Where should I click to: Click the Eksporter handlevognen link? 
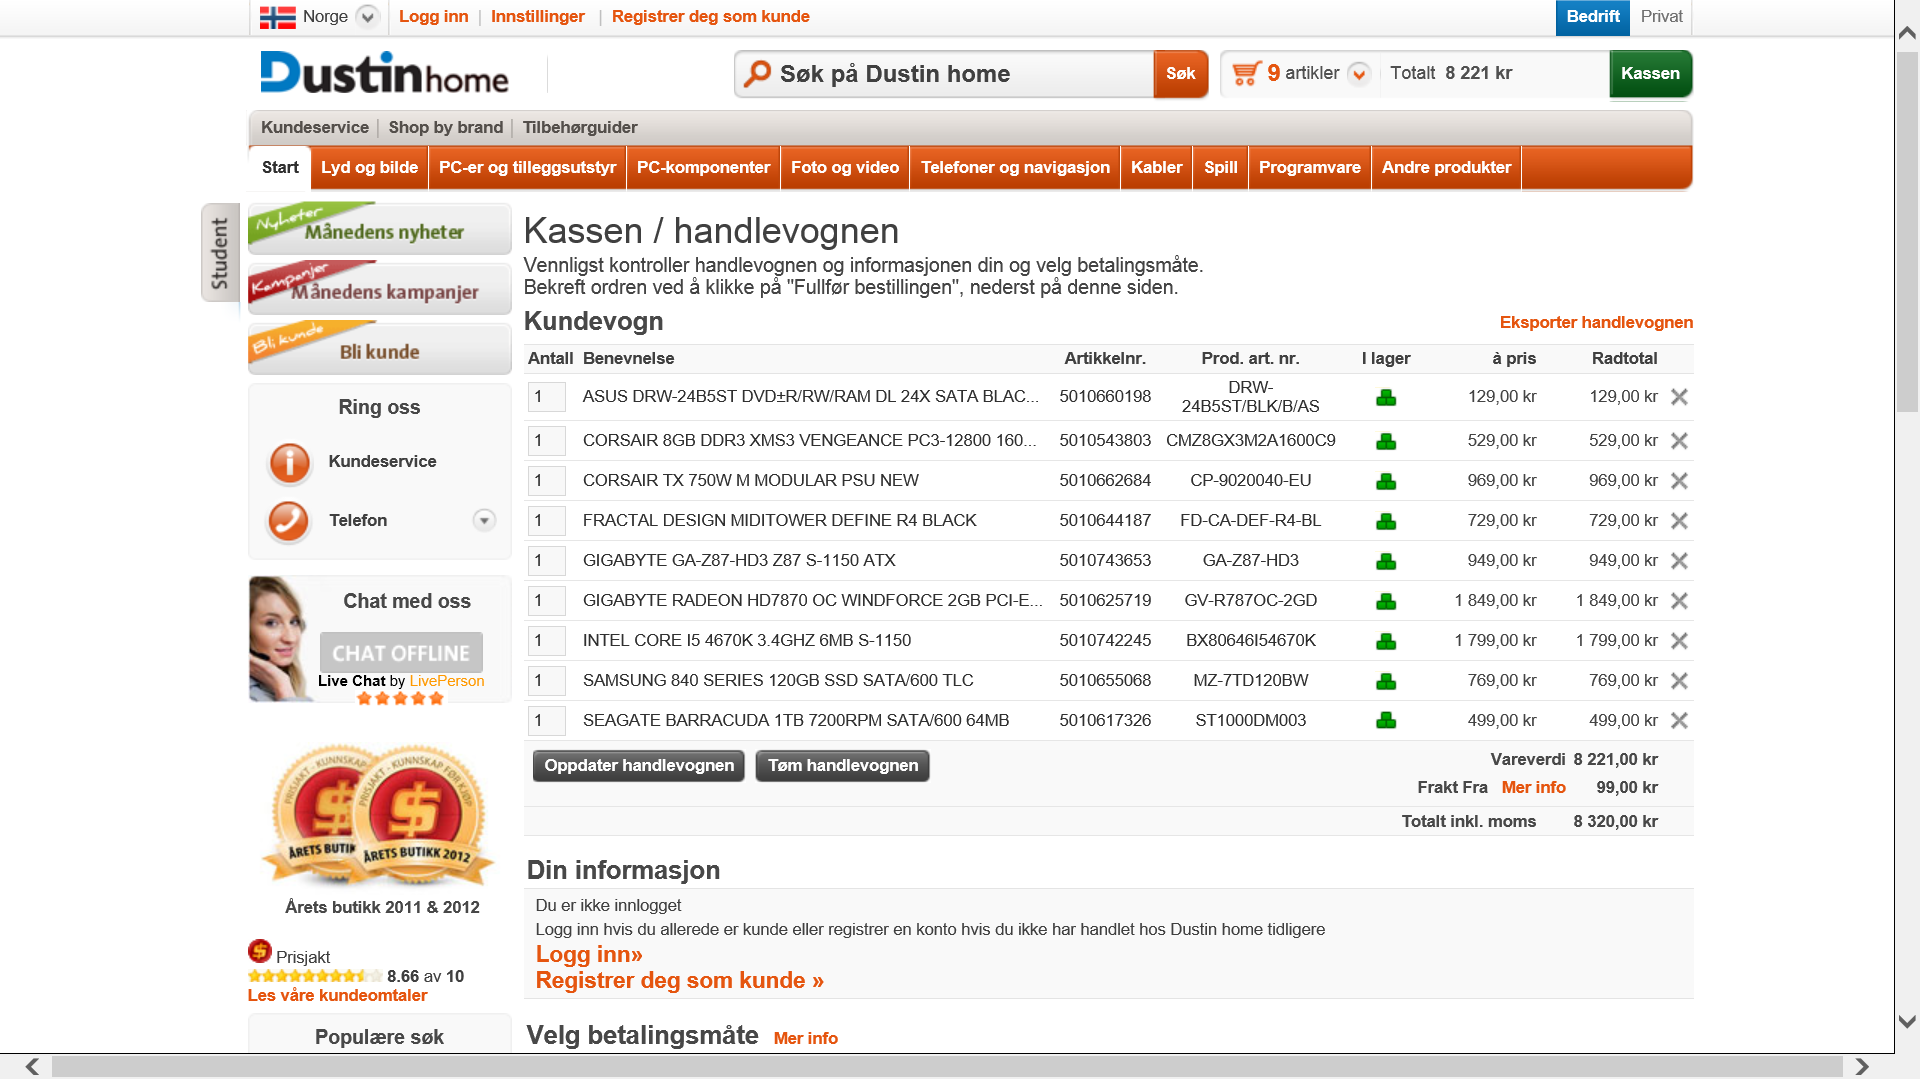pos(1595,322)
